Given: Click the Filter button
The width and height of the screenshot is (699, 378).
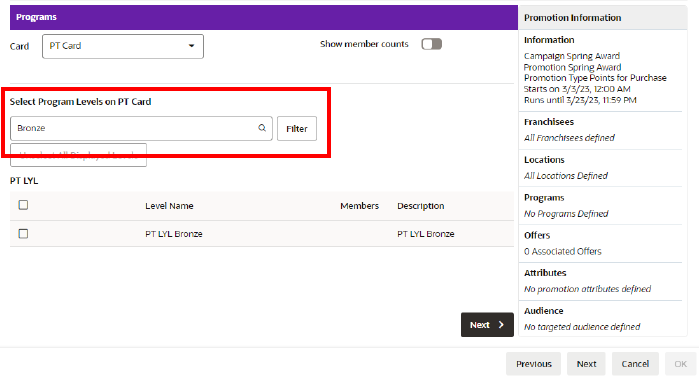Looking at the screenshot, I should pos(297,129).
